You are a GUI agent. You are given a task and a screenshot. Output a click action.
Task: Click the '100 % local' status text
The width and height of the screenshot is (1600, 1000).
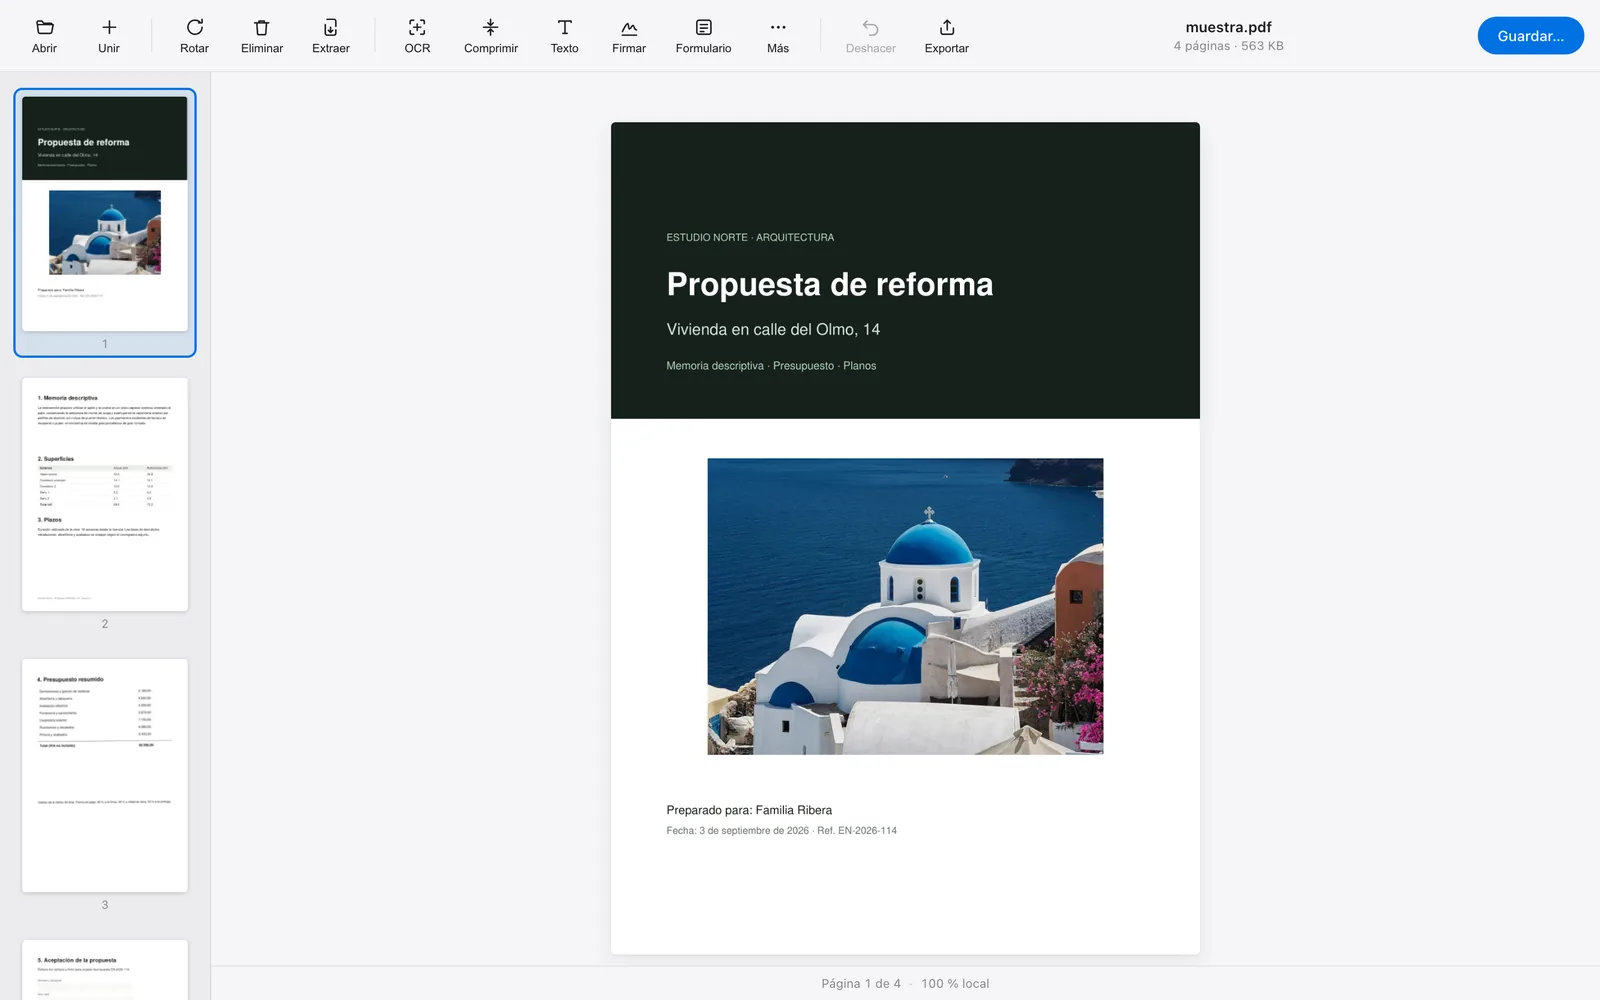[x=955, y=984]
